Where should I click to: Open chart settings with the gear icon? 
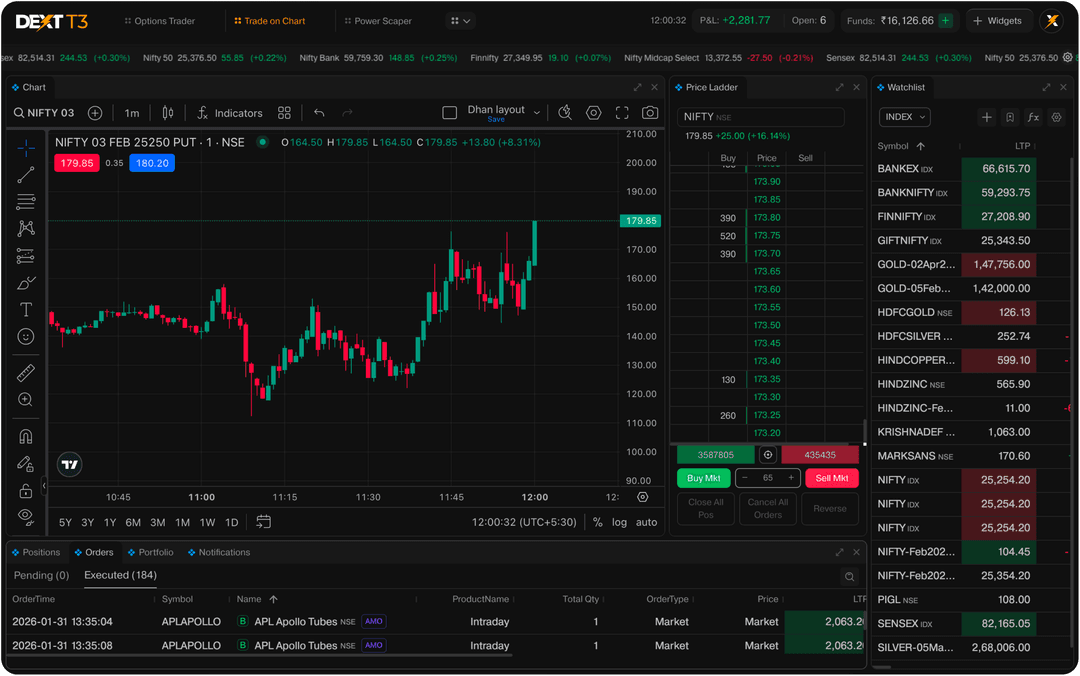click(x=594, y=112)
